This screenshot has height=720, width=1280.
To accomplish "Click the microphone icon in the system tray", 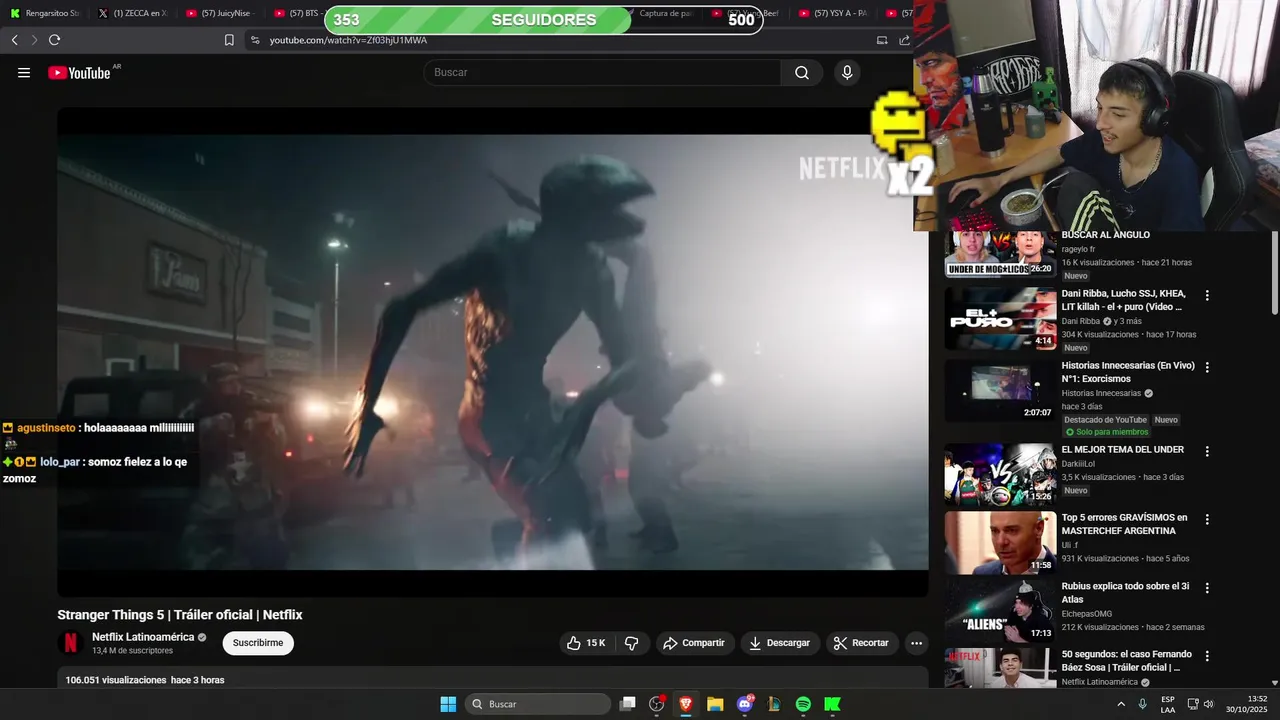I will coord(1142,704).
